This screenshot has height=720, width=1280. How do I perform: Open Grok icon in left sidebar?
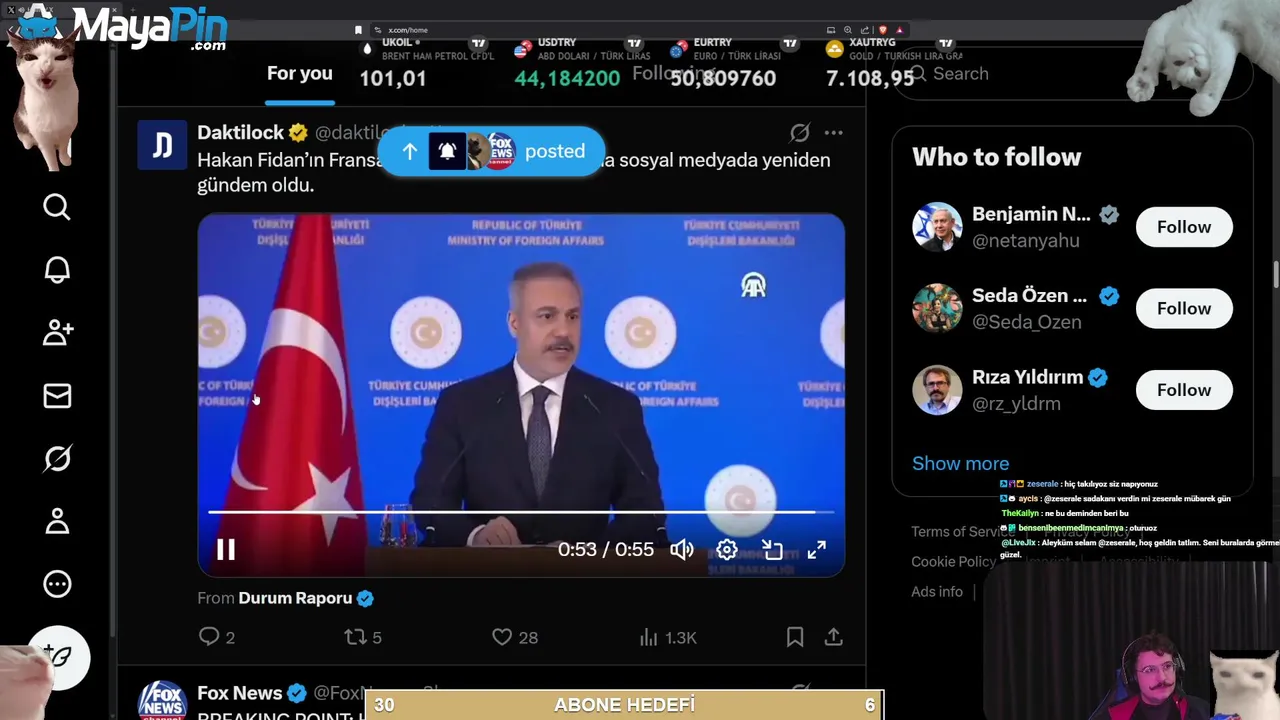(57, 459)
